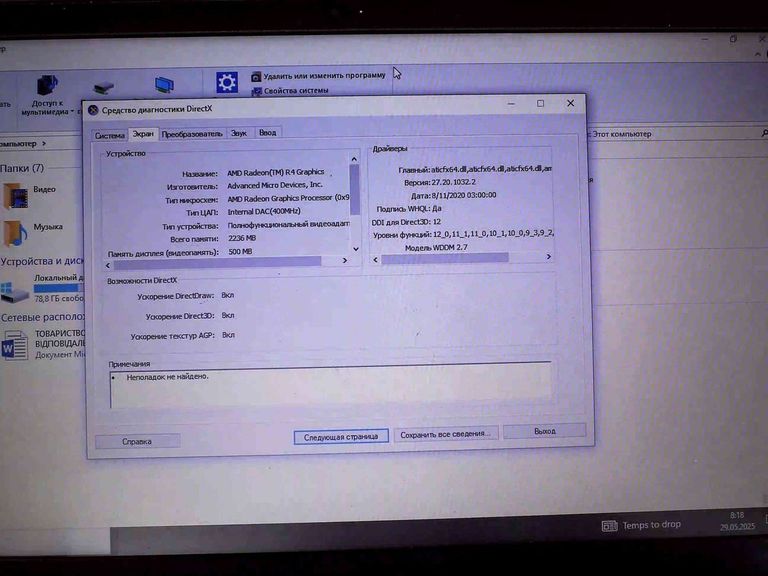Viewport: 768px width, 576px height.
Task: Click Сохранить все сведения button
Action: pyautogui.click(x=445, y=434)
